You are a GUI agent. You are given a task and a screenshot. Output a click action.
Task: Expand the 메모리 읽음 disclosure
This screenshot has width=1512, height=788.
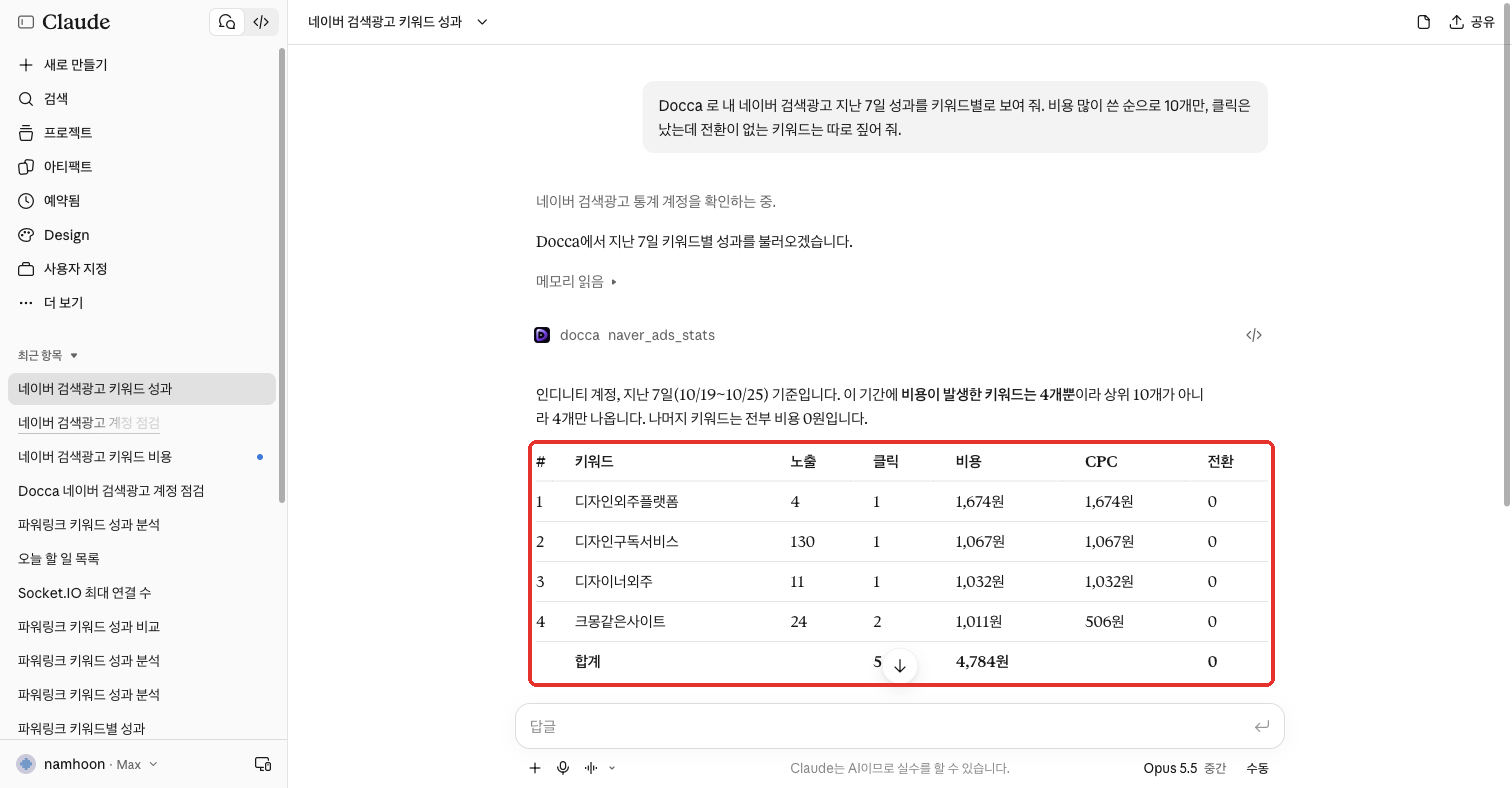point(576,282)
